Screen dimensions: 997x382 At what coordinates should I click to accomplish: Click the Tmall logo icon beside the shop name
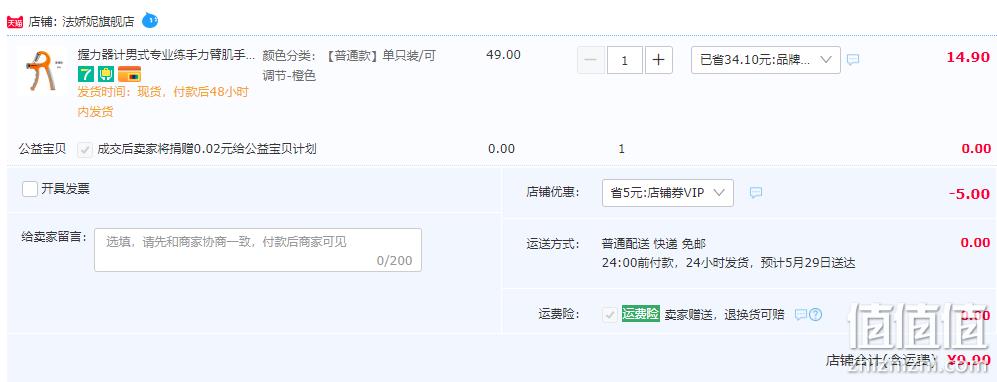(15, 22)
